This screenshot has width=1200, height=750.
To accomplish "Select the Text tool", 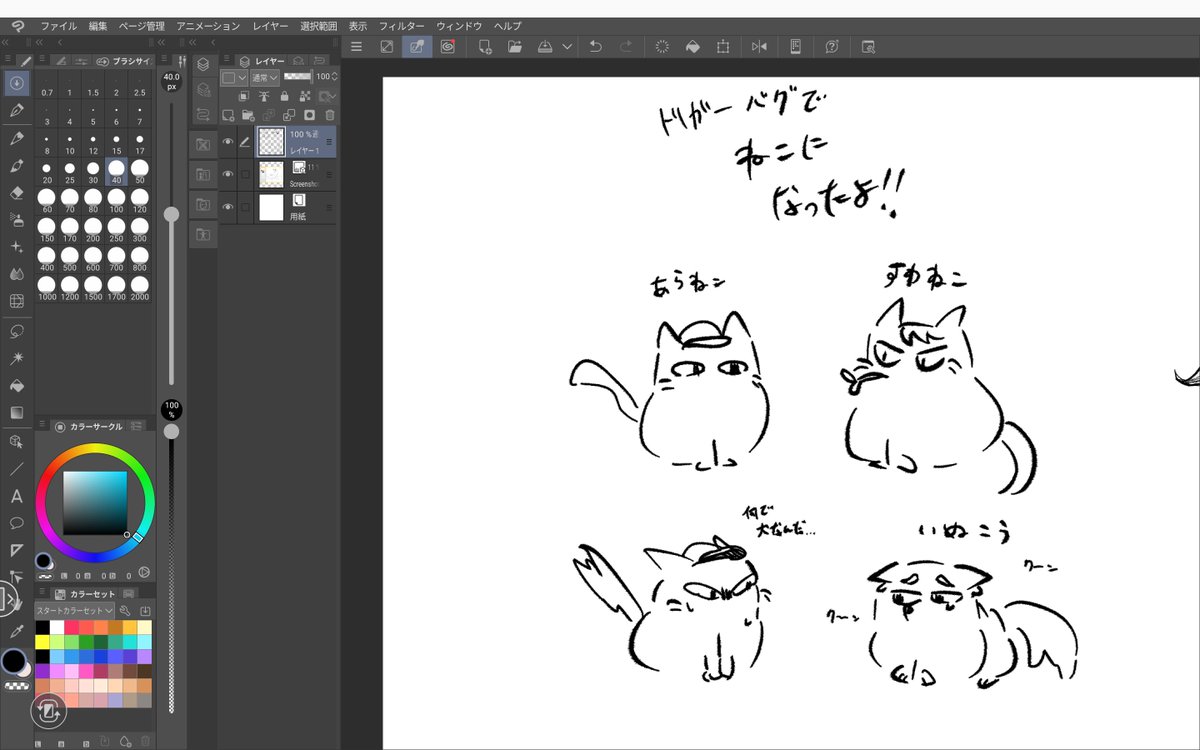I will pos(17,496).
